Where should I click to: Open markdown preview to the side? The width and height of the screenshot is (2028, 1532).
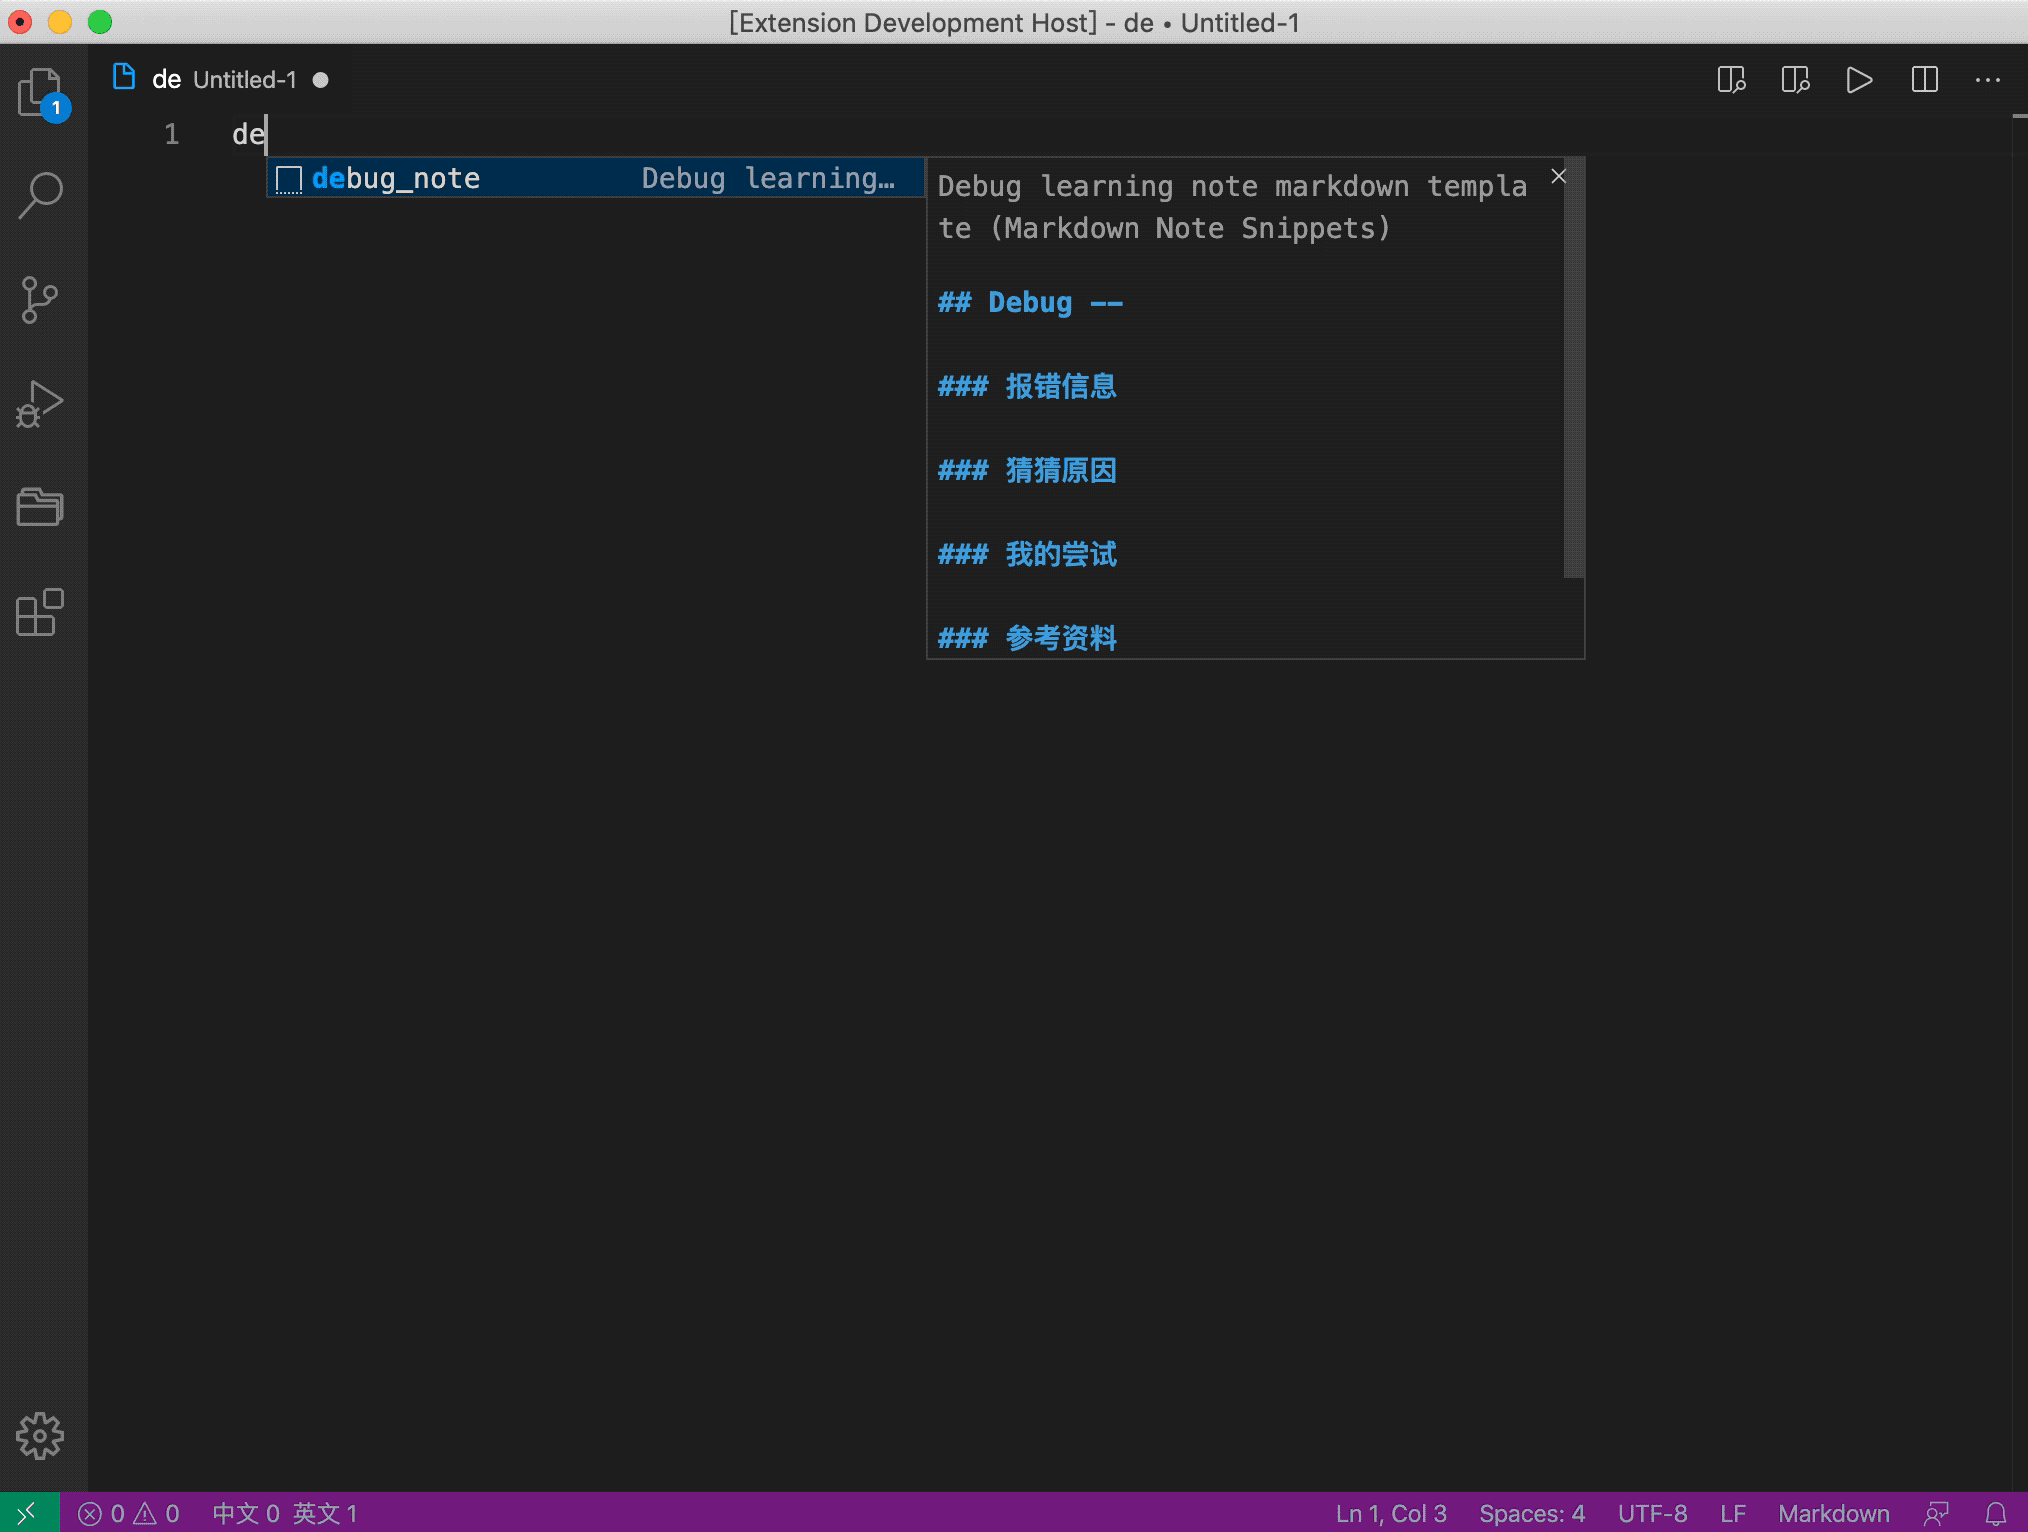[1731, 80]
